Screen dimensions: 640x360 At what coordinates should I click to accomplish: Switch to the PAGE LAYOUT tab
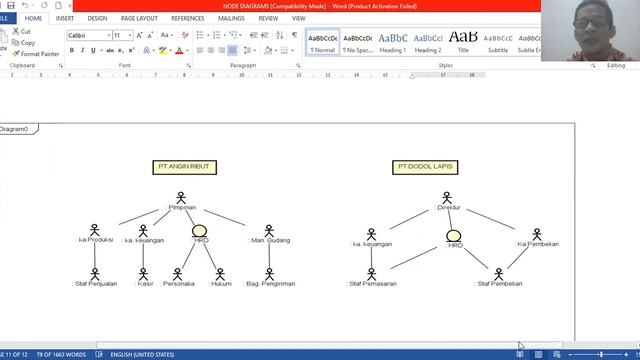[x=139, y=18]
